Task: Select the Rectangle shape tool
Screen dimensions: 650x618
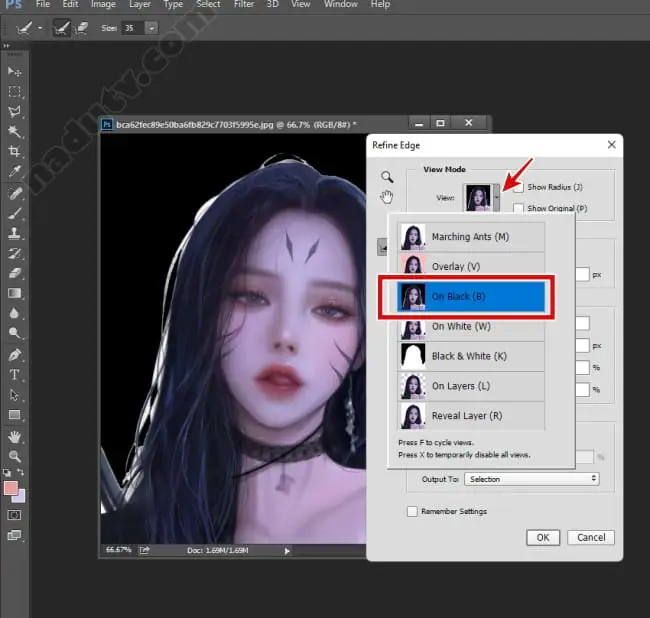Action: pos(15,415)
